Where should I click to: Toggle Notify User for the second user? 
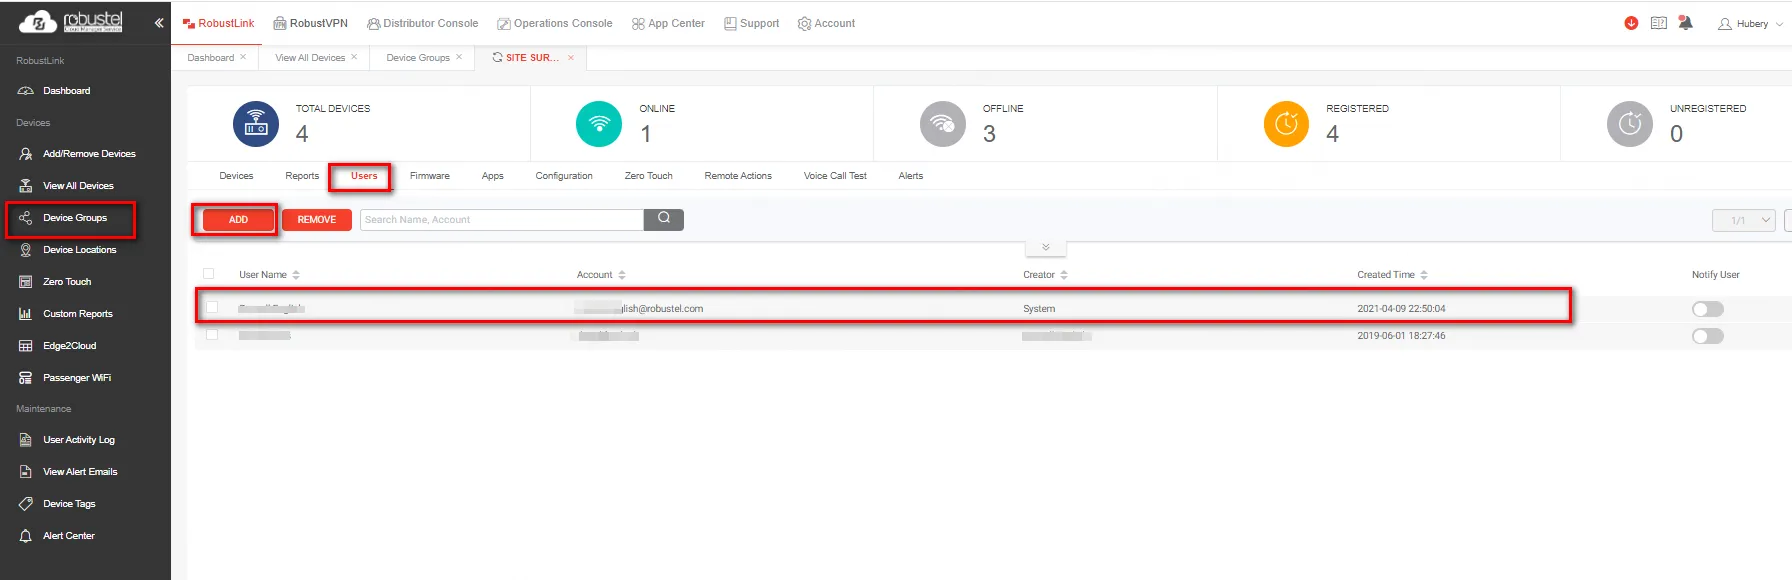point(1707,336)
